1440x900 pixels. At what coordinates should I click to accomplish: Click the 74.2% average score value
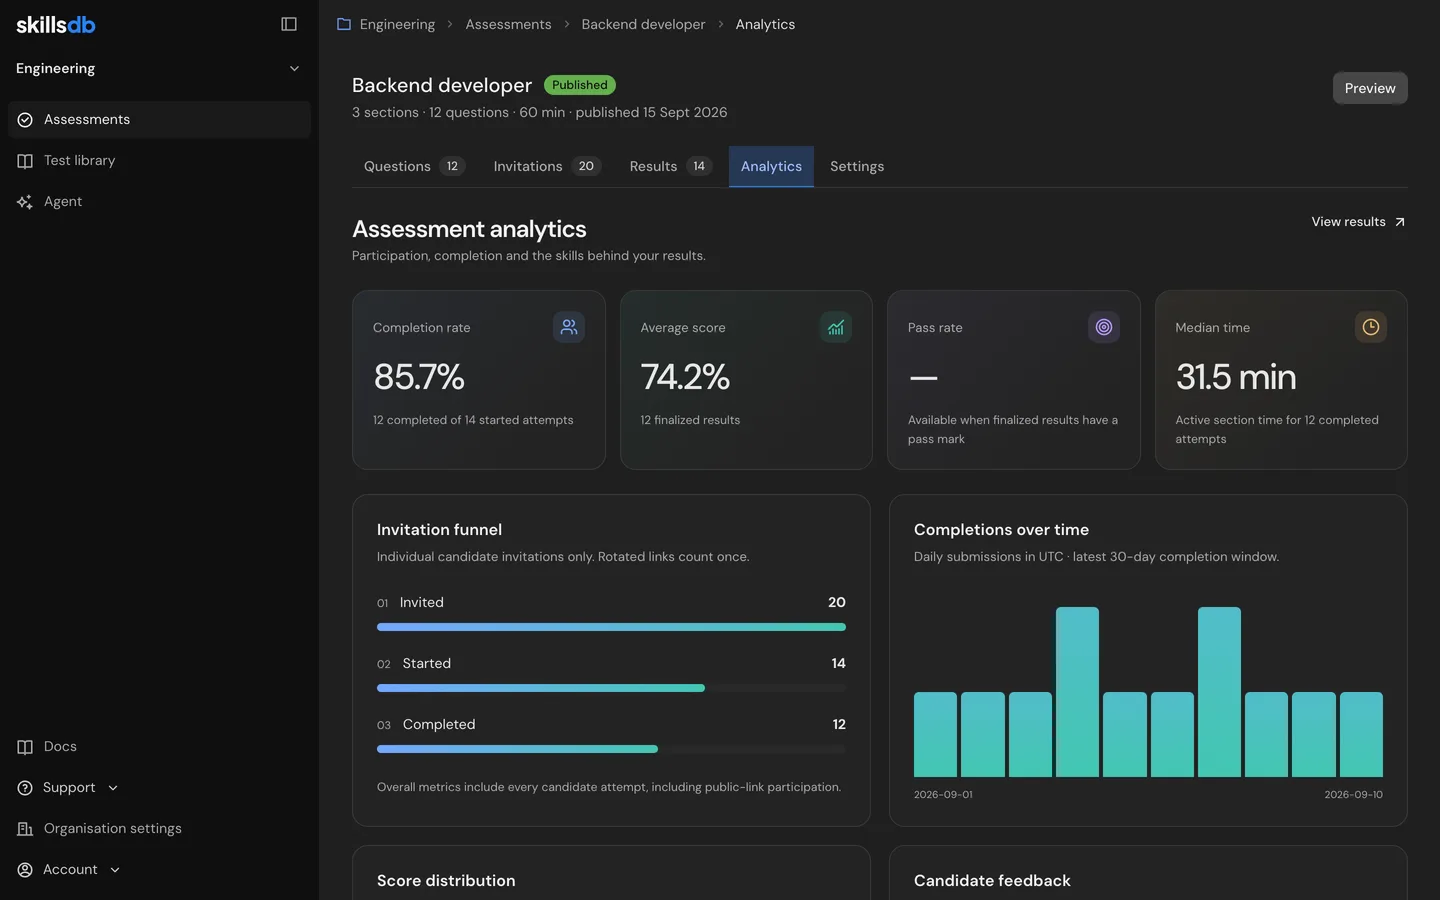pyautogui.click(x=685, y=377)
